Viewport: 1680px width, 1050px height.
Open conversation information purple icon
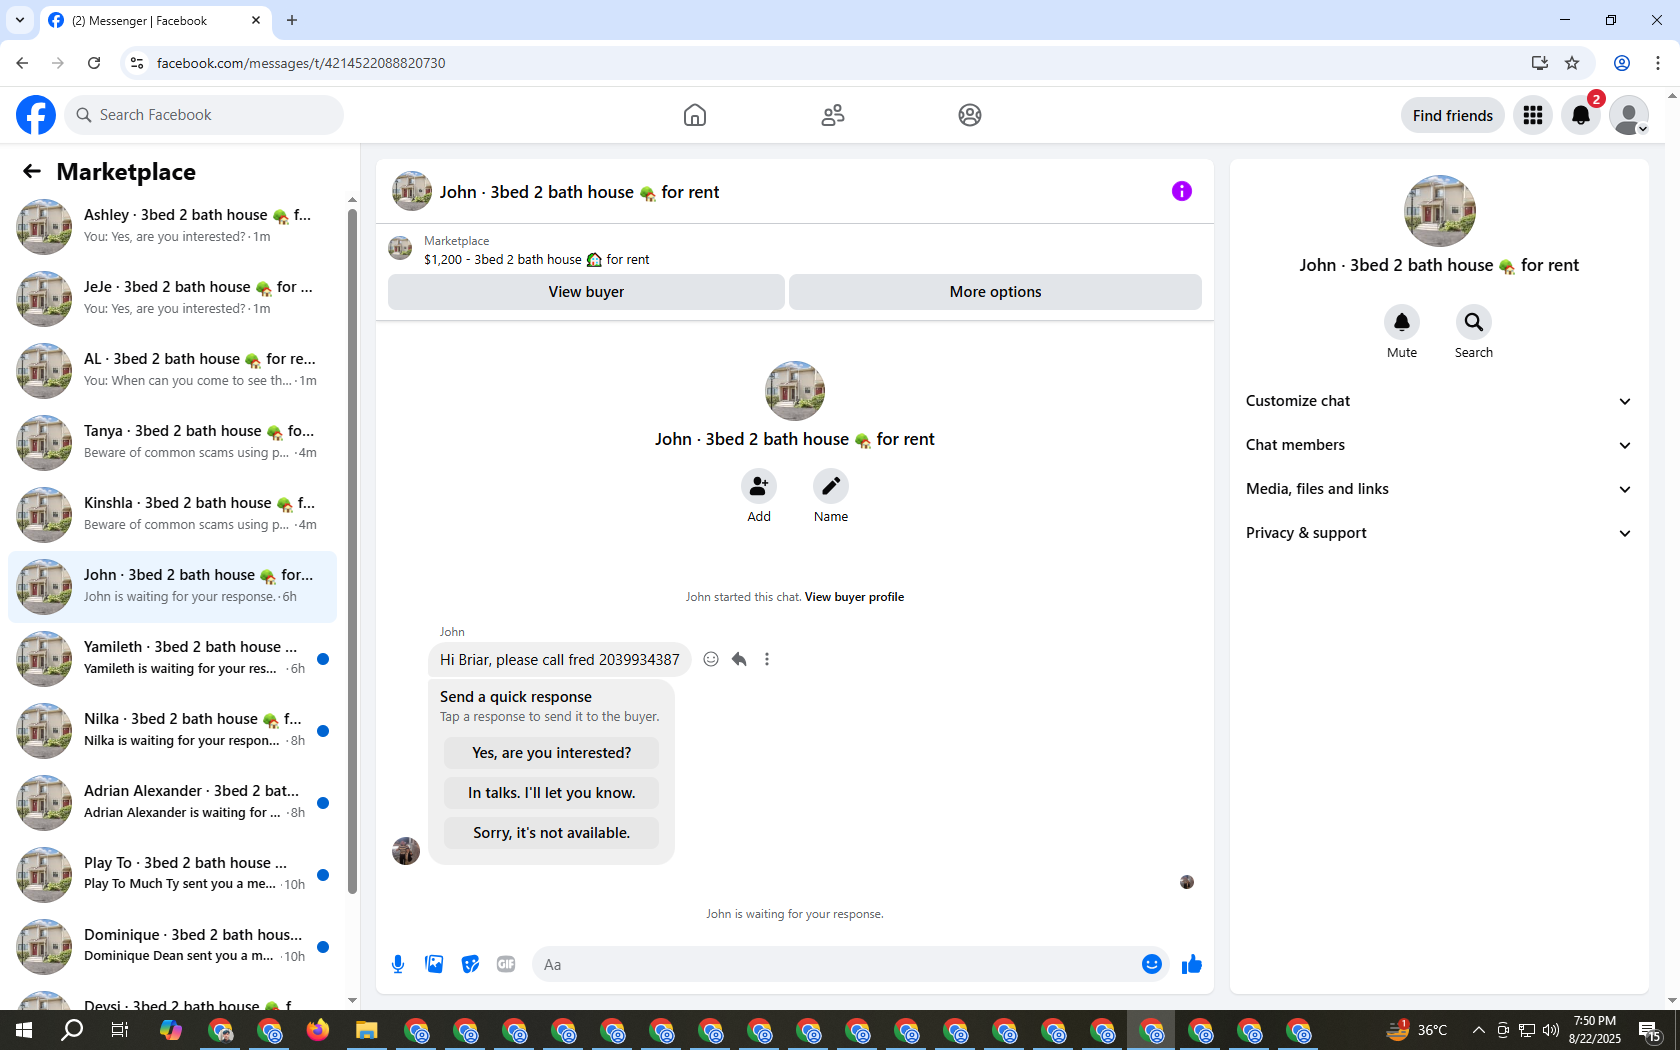[x=1182, y=191]
